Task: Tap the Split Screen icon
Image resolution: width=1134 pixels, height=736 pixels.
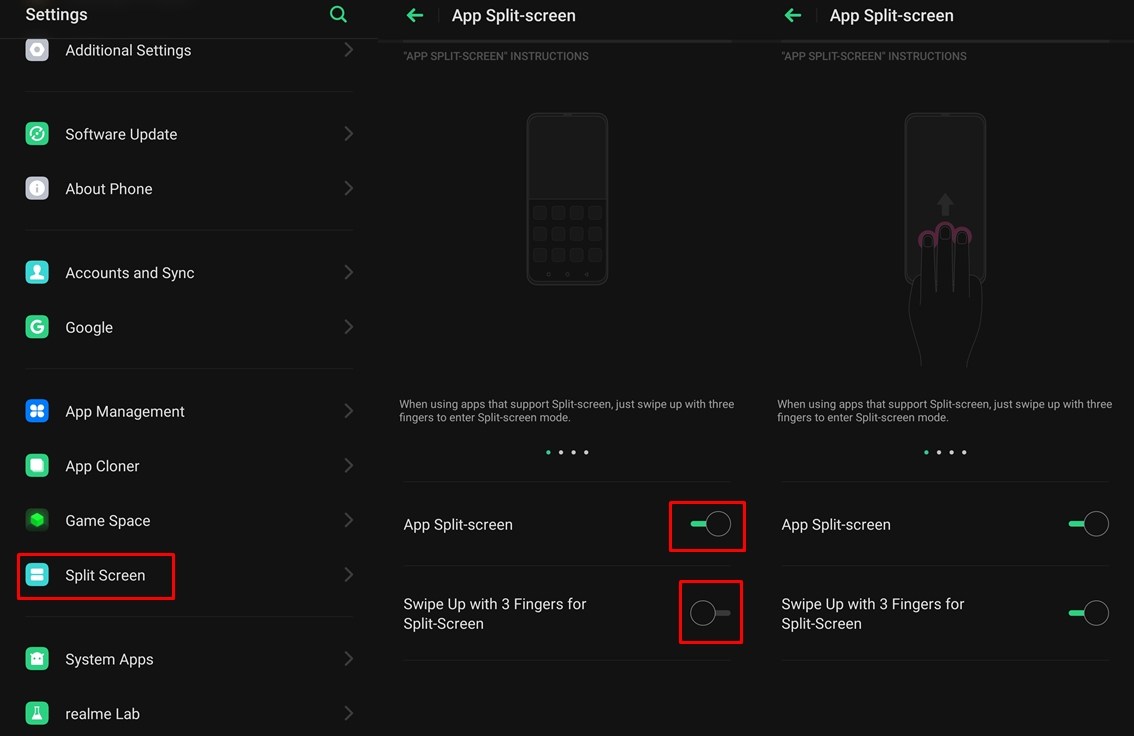Action: click(x=37, y=575)
